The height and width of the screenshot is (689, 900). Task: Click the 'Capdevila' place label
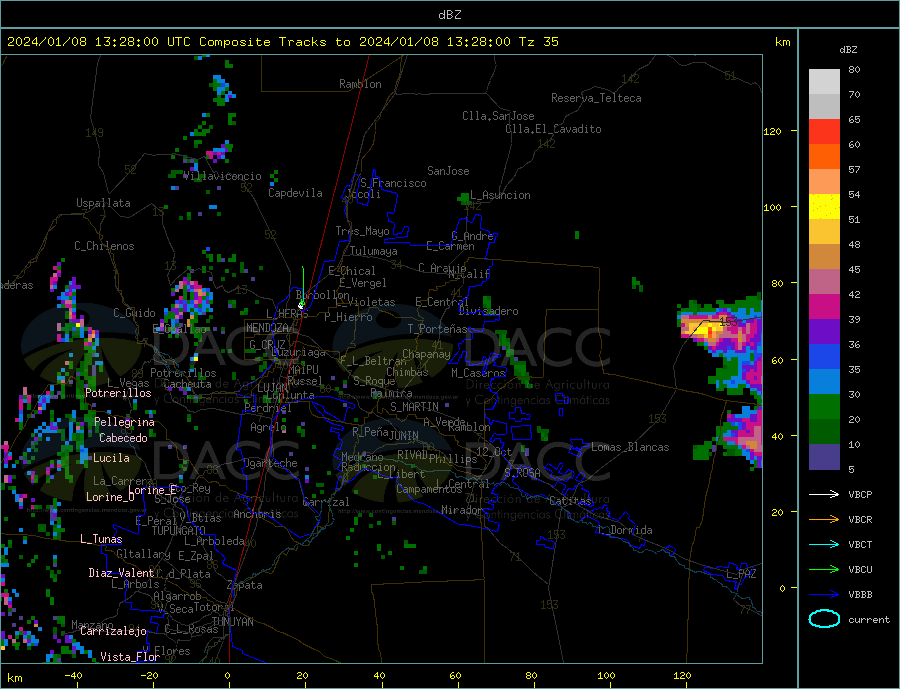tap(295, 193)
